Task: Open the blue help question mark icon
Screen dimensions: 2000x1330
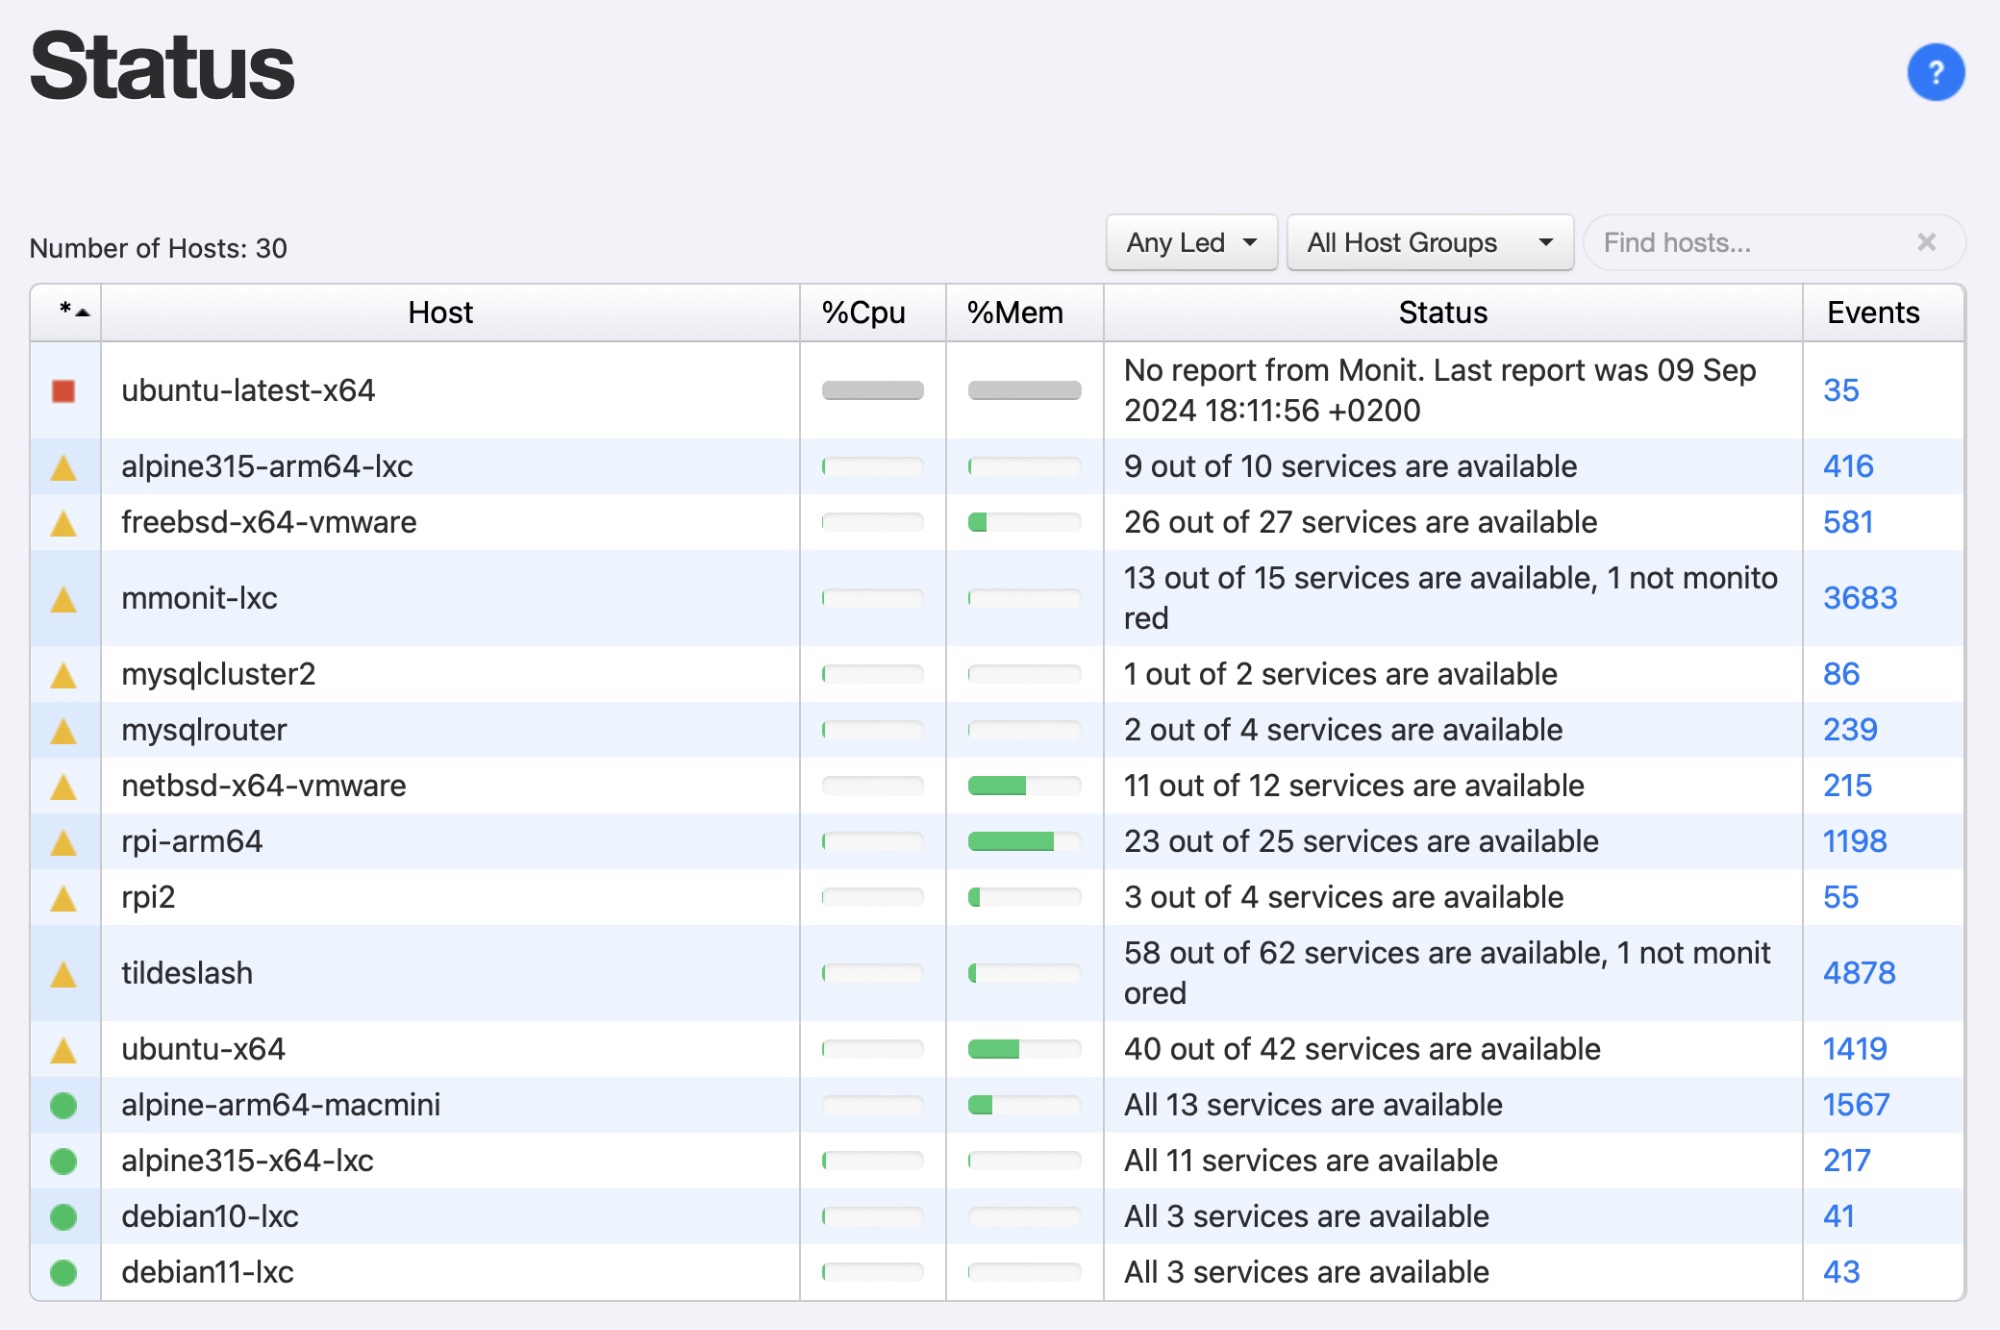Action: pos(1935,72)
